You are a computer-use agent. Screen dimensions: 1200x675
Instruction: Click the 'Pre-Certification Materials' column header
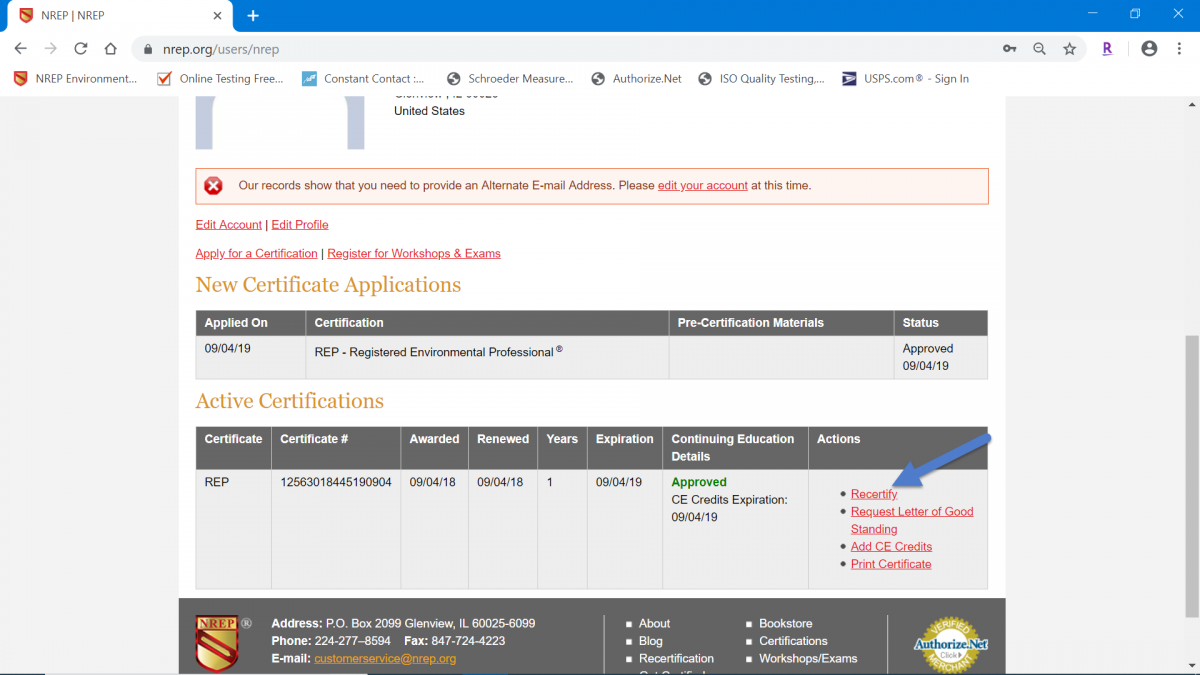[x=781, y=323]
